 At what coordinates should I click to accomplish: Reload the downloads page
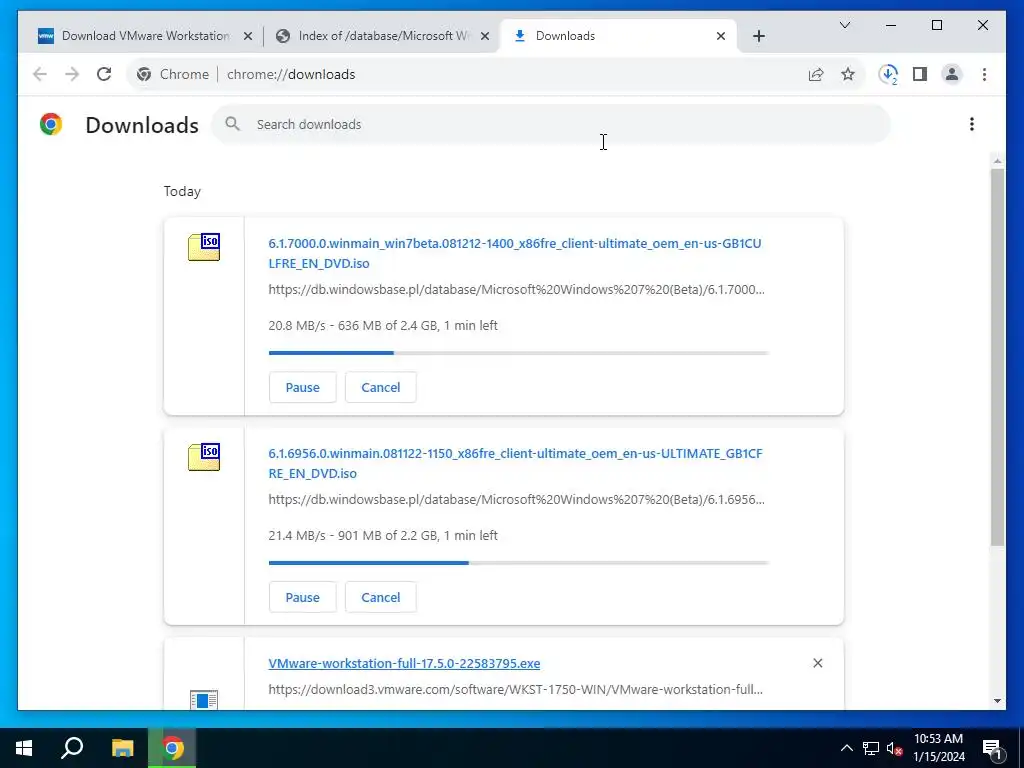(104, 74)
